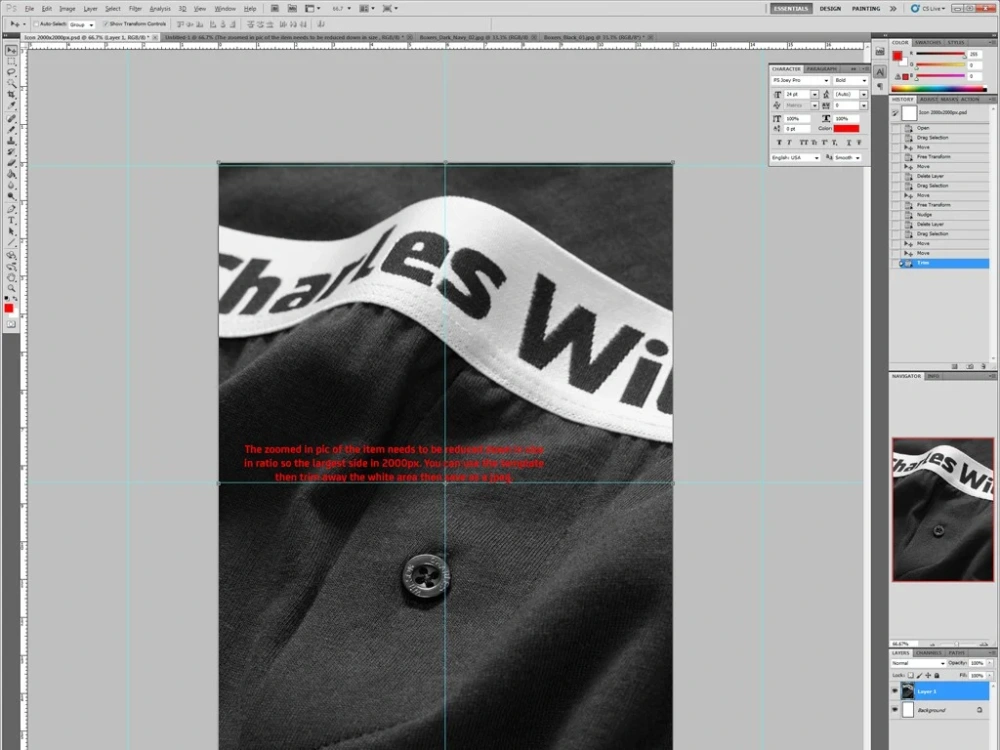Select the Move tool in the toolbox
Image resolution: width=1000 pixels, height=750 pixels.
click(11, 50)
